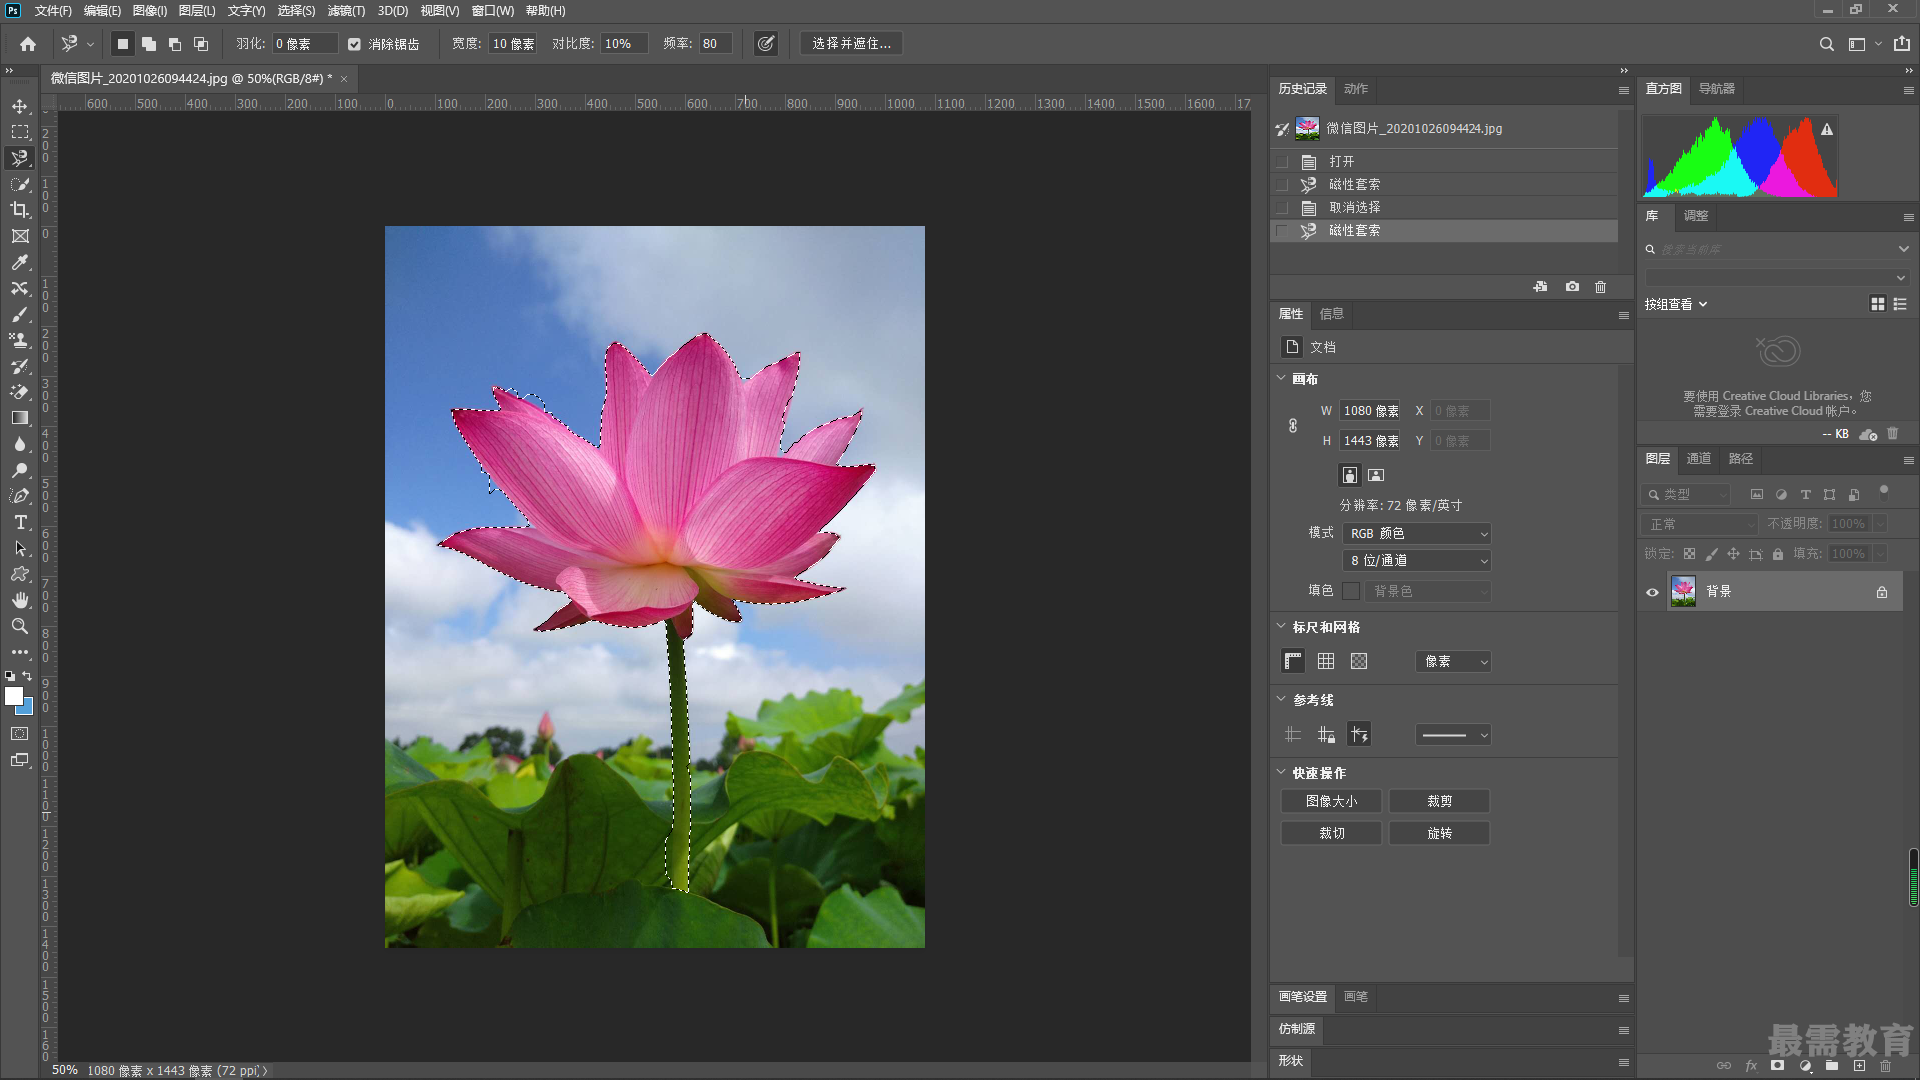Select the Path Selection tool
Viewport: 1920px width, 1080px height.
pyautogui.click(x=20, y=548)
